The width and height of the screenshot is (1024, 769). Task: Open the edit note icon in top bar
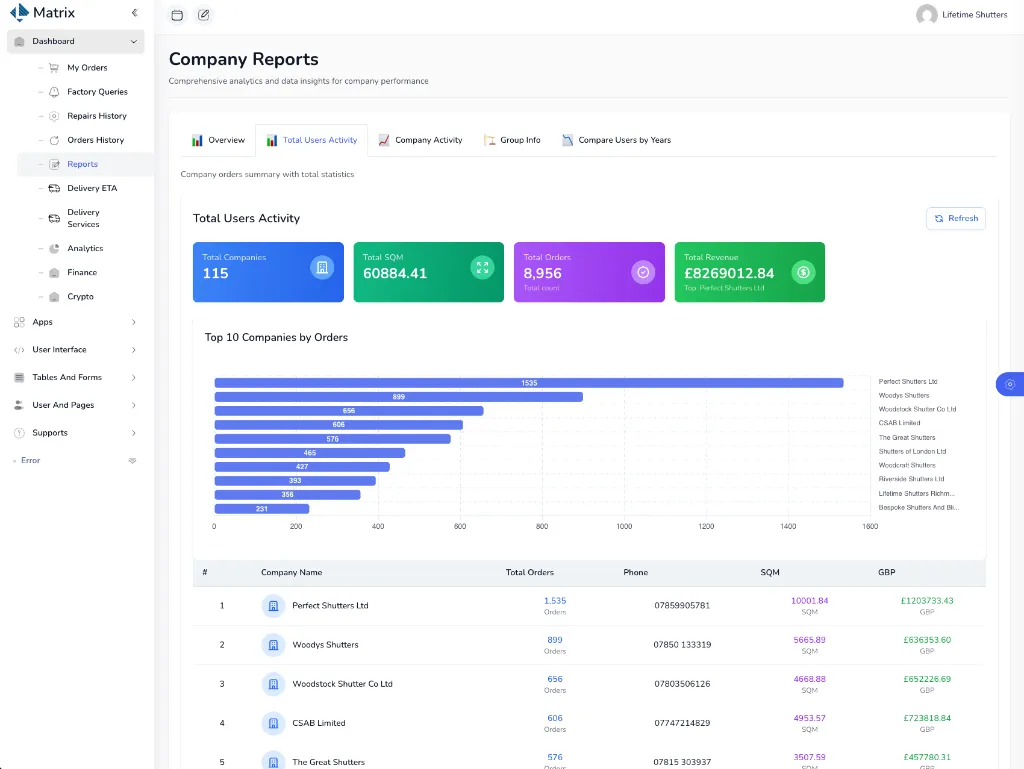click(x=204, y=15)
